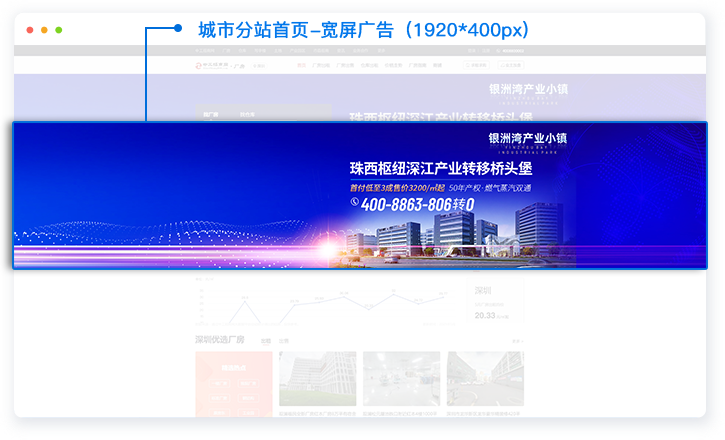Click the 50年产权·燃气蒸汽双通 text

point(490,188)
